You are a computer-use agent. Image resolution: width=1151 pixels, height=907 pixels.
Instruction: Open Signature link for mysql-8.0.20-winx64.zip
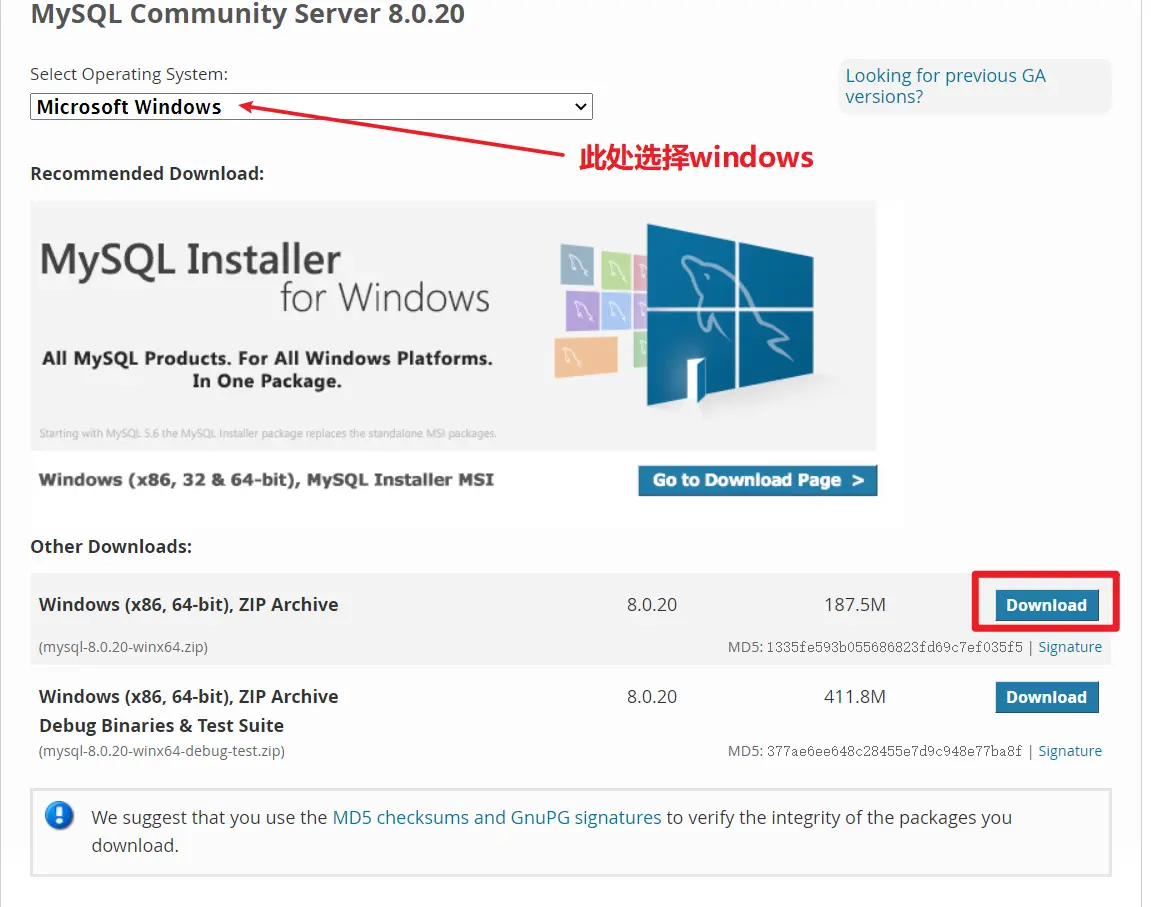1070,646
